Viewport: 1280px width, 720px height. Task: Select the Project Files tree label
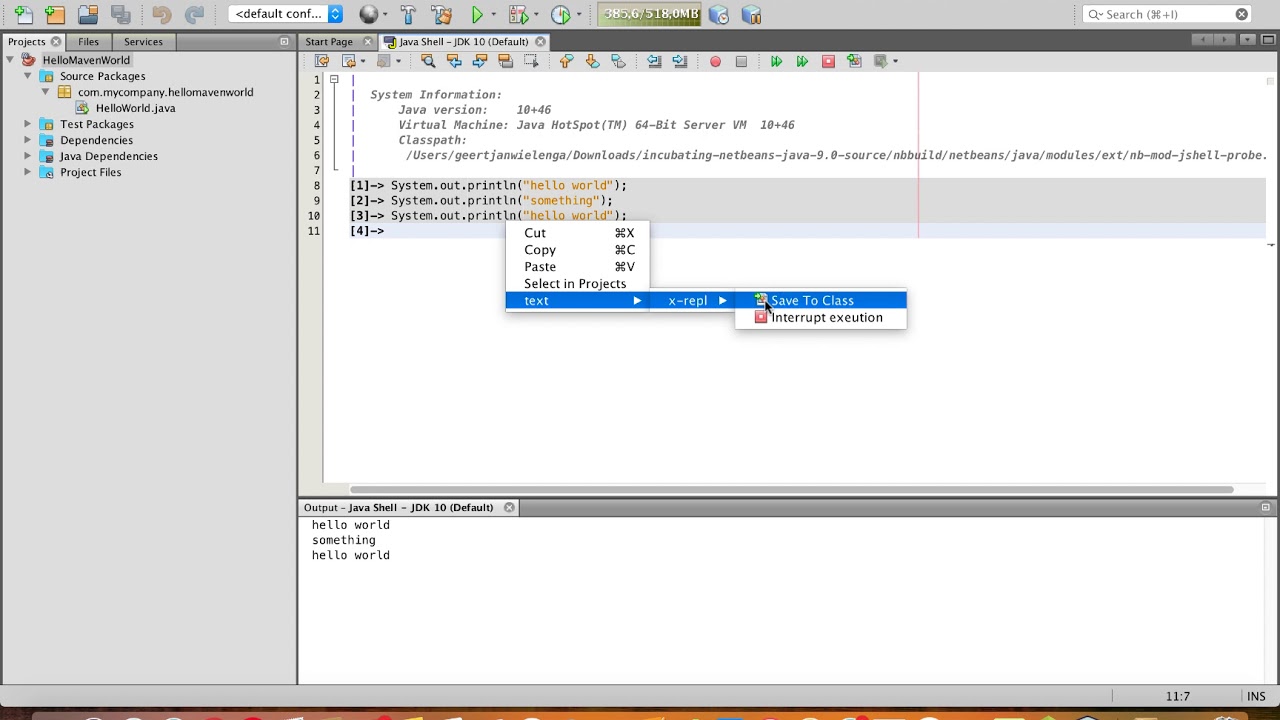coord(90,172)
